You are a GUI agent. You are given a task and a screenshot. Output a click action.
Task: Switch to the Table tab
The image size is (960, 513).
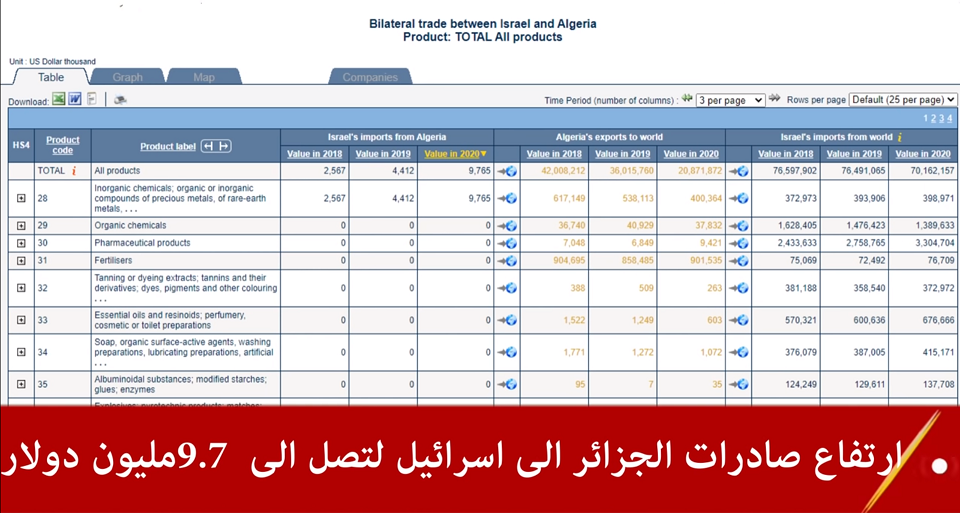click(x=51, y=77)
